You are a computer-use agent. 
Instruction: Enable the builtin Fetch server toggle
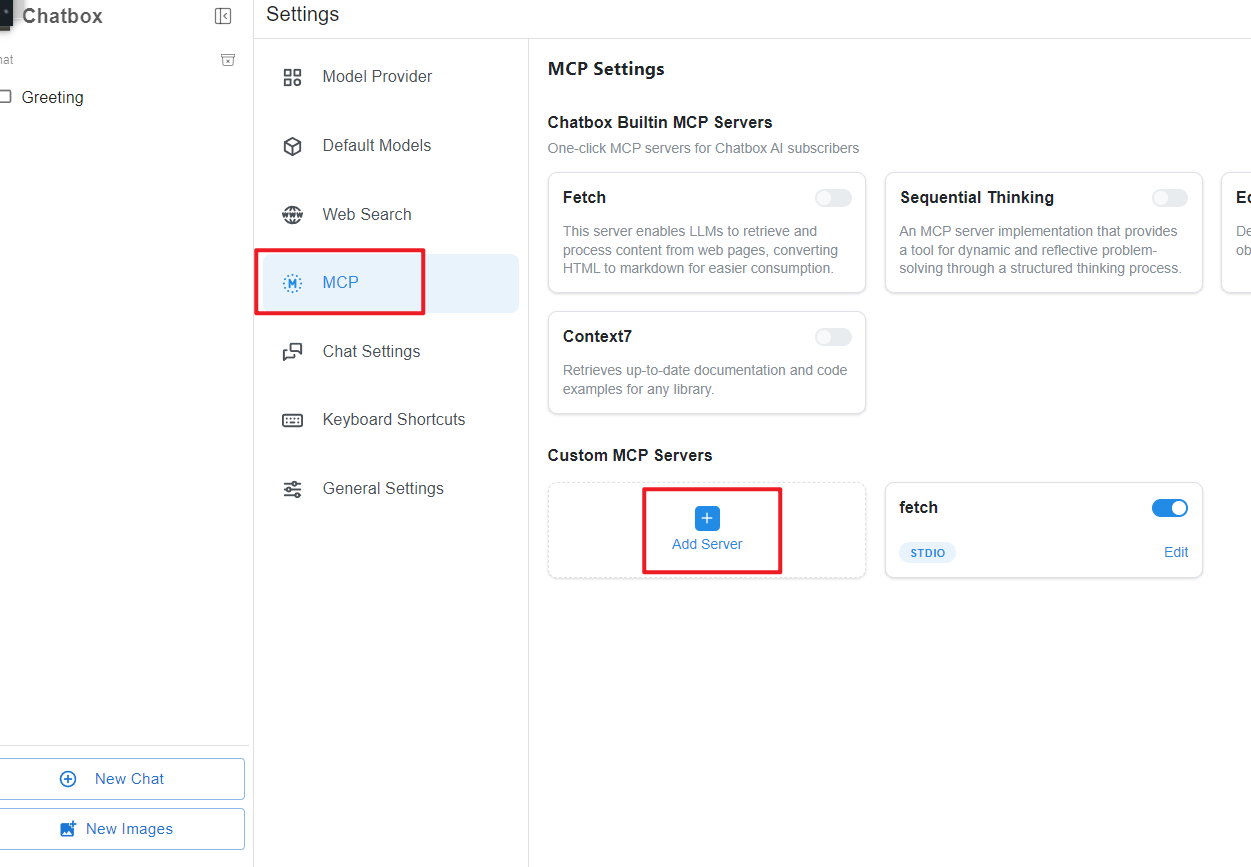click(833, 198)
